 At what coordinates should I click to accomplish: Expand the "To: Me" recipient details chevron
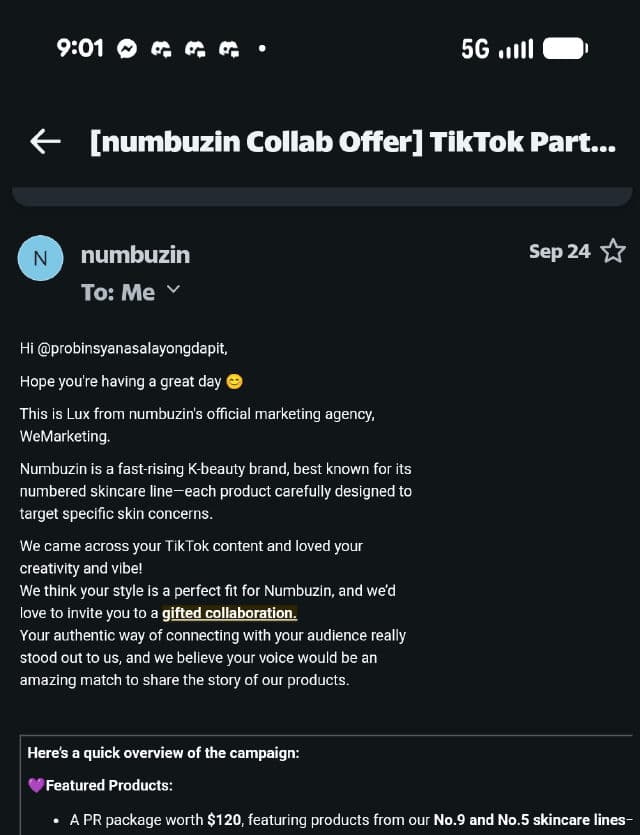click(173, 290)
